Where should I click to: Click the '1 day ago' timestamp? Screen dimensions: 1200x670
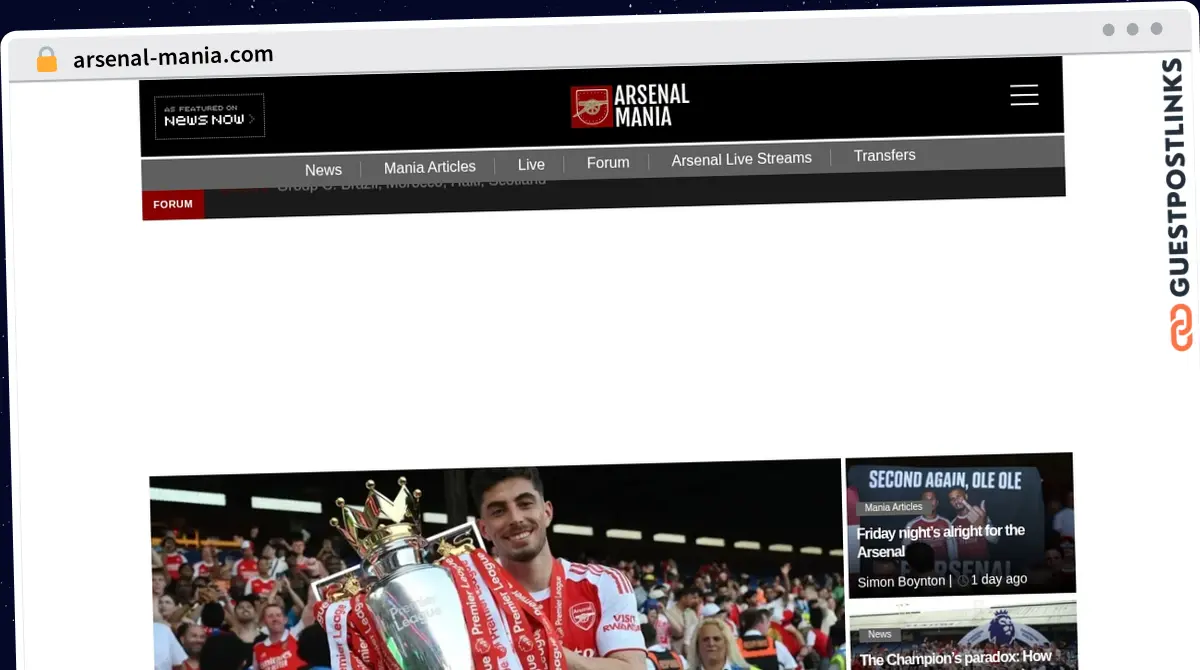coord(999,579)
